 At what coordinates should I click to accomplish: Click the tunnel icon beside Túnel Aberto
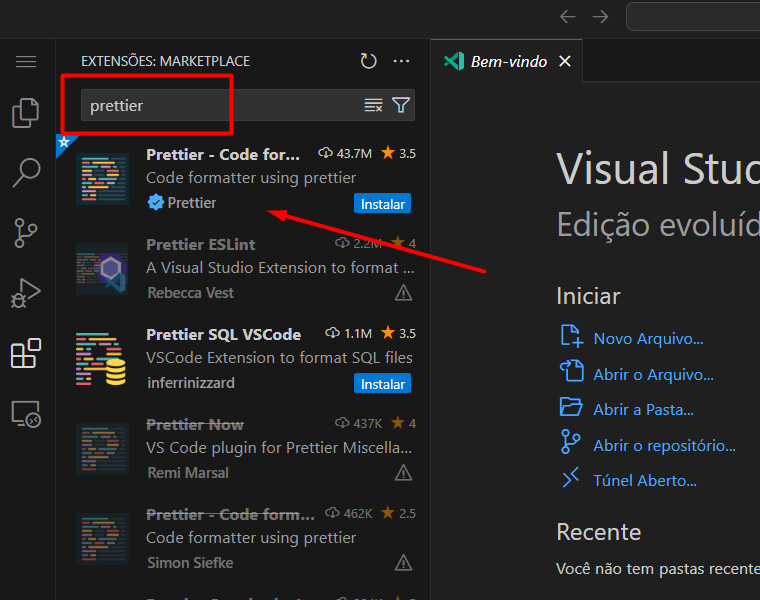(x=571, y=477)
